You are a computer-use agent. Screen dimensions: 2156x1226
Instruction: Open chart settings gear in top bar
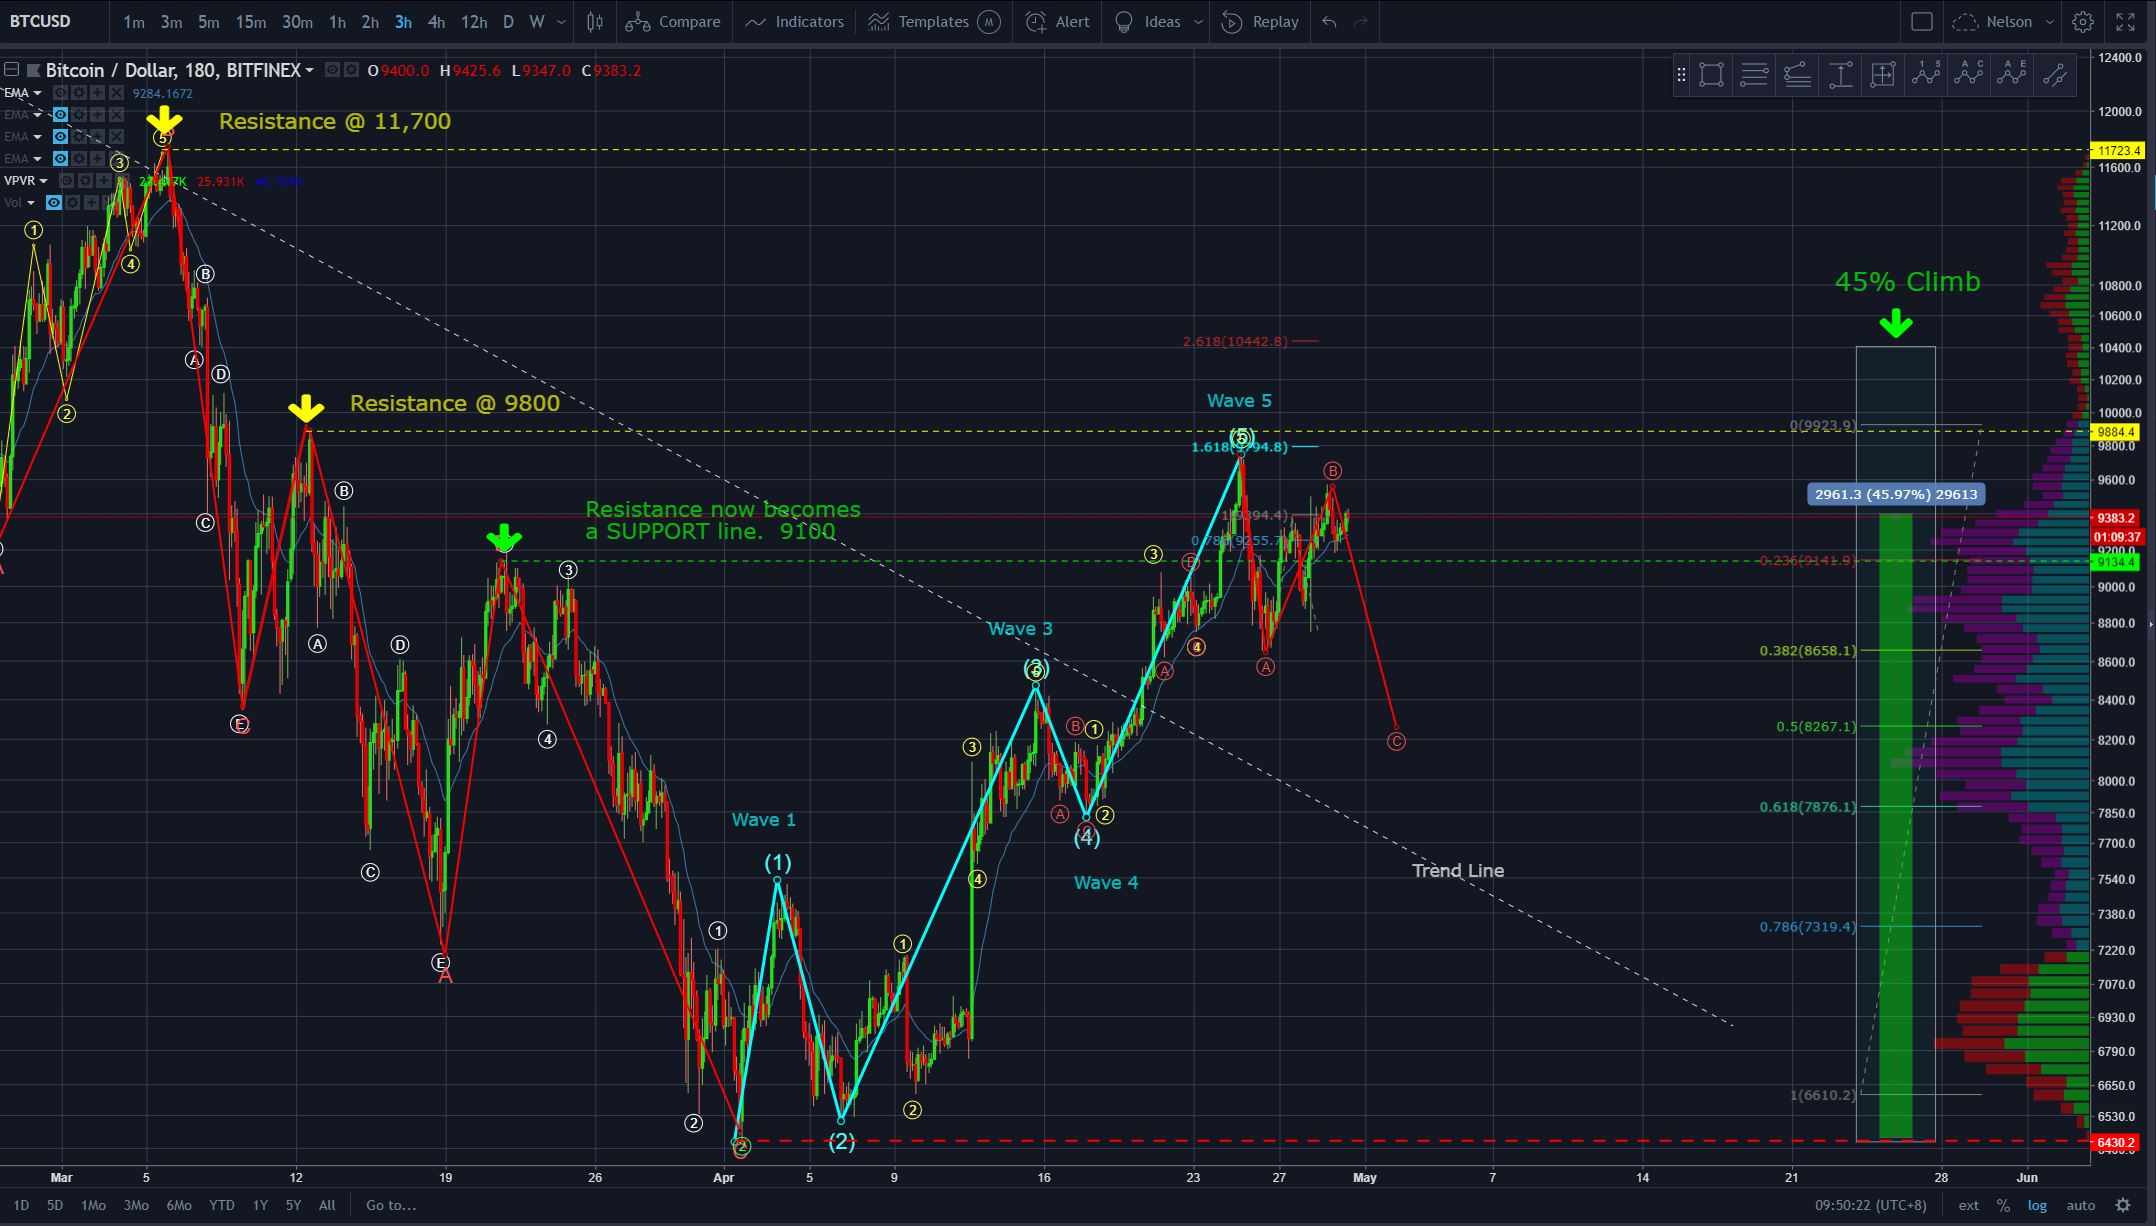(x=2083, y=22)
